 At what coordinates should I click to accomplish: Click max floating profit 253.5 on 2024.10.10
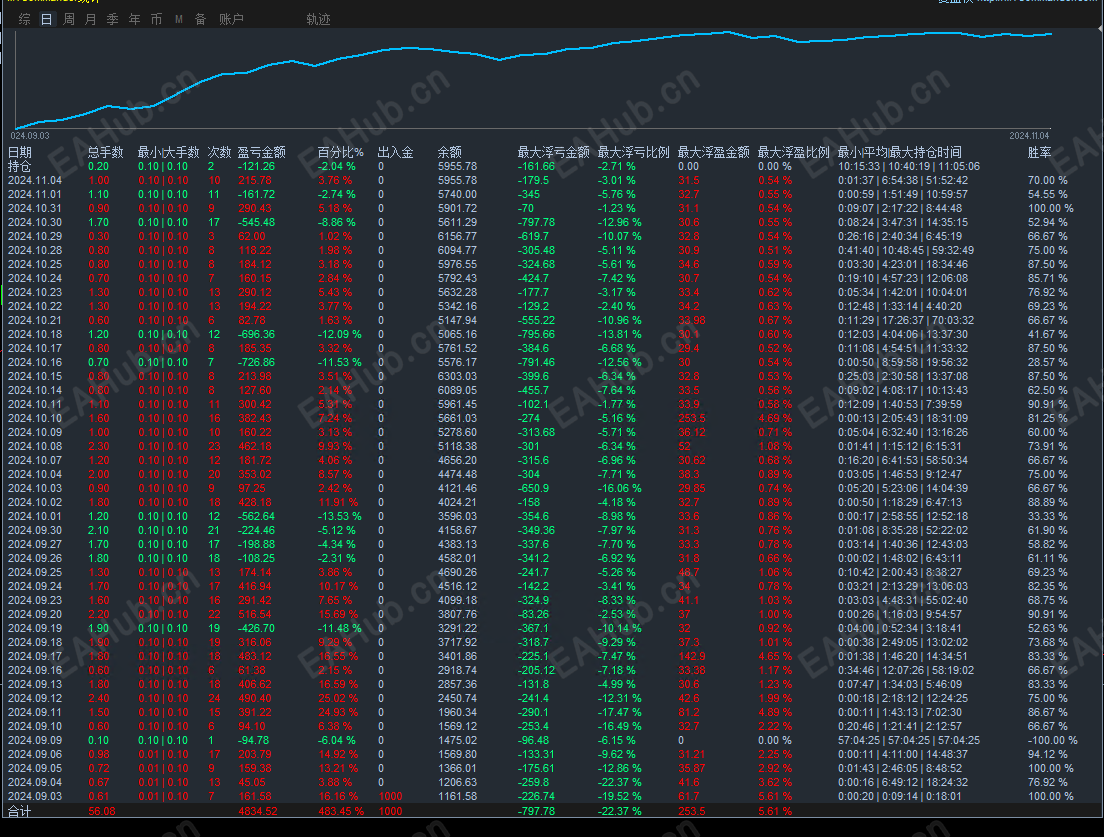tap(692, 418)
